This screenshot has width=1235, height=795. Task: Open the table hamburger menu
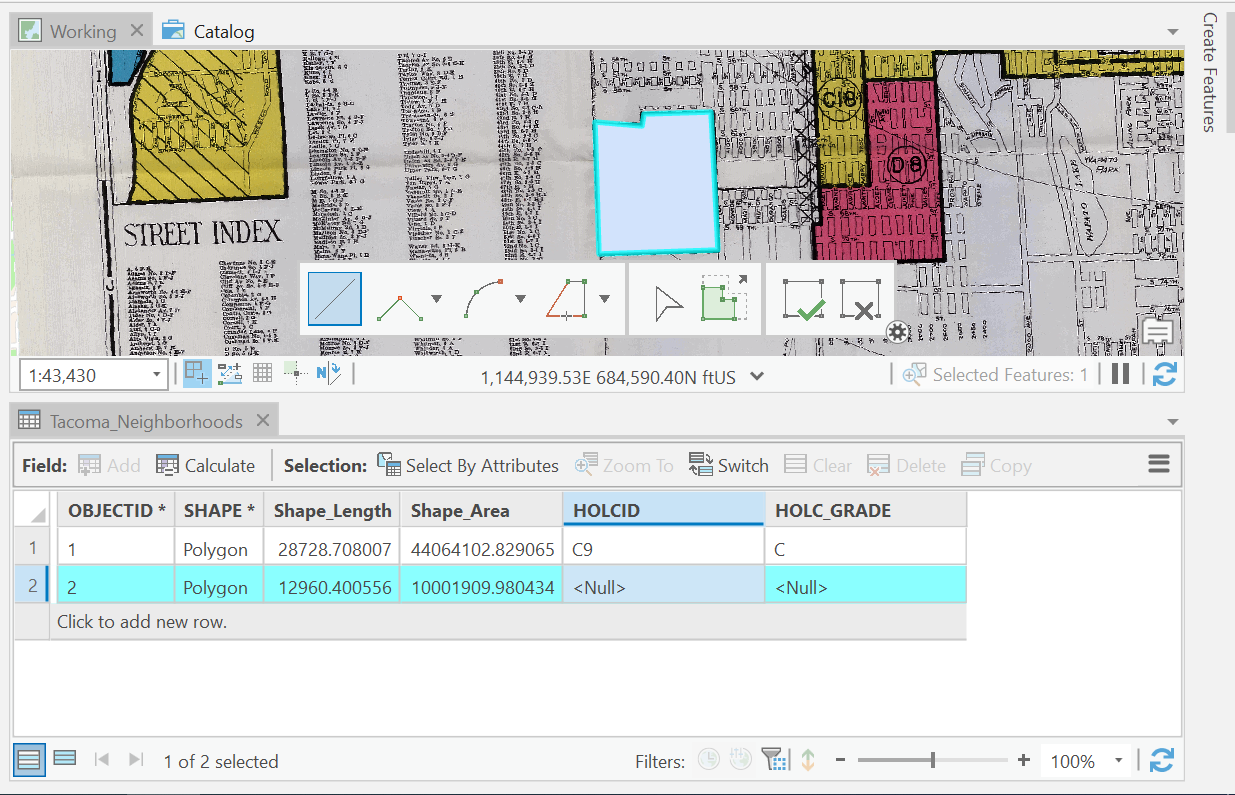click(1159, 464)
